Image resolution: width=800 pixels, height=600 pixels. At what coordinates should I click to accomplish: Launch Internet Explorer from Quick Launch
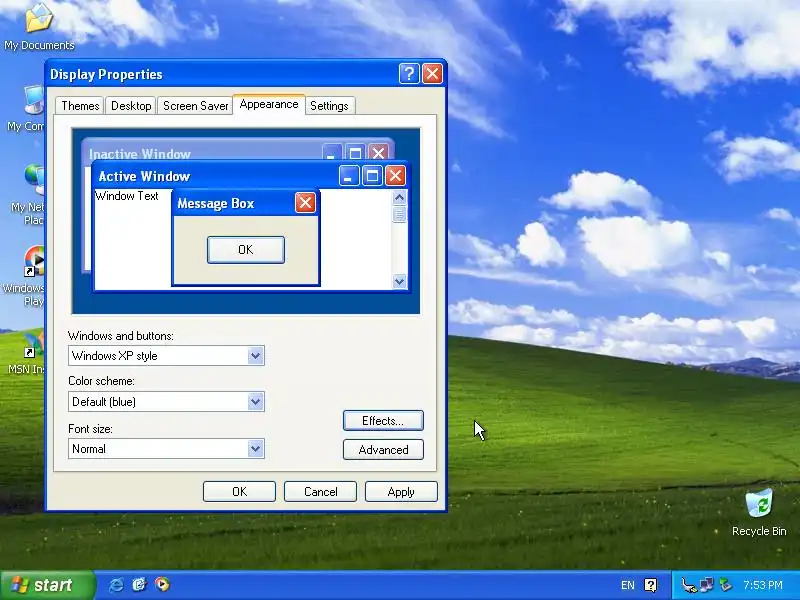tap(116, 585)
